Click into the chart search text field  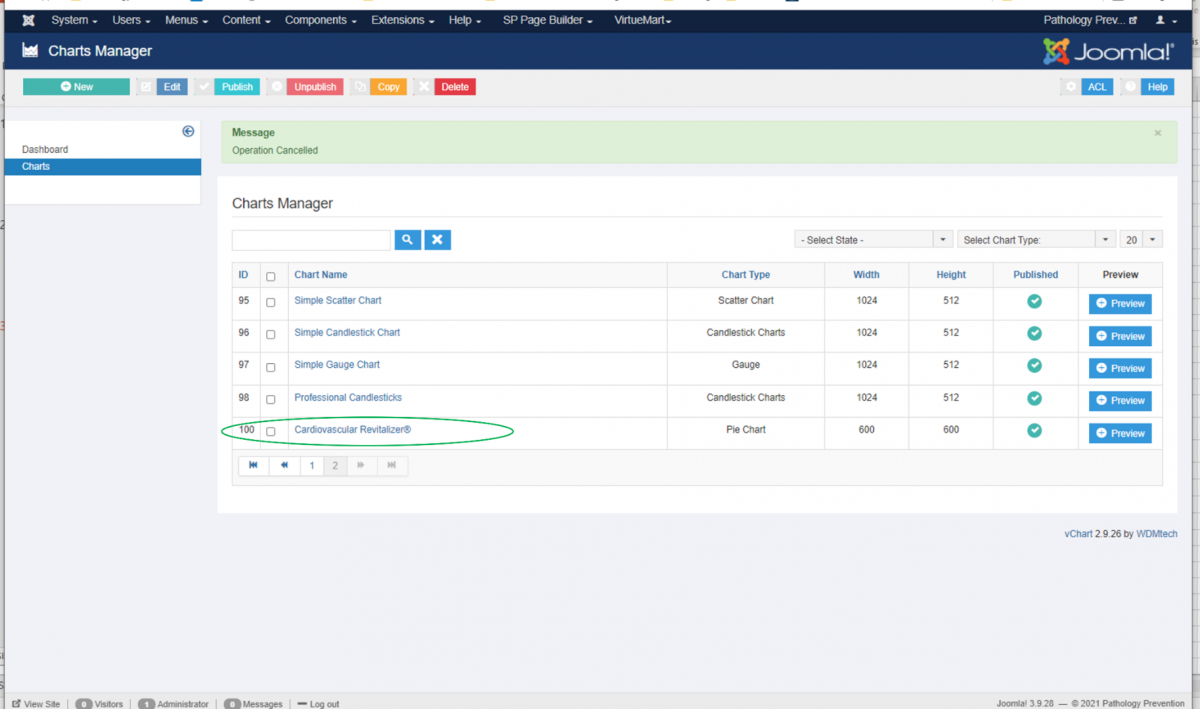coord(311,240)
